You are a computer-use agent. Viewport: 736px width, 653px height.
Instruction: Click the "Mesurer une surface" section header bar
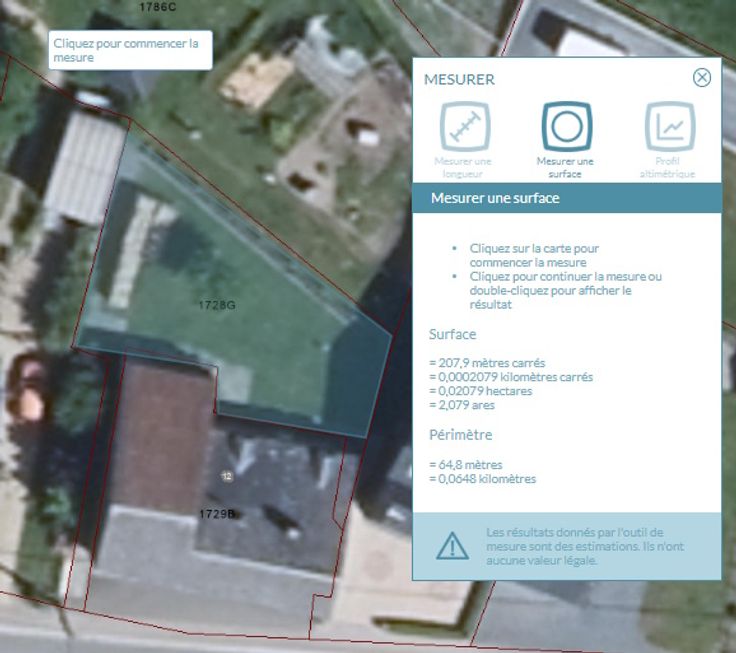(566, 198)
